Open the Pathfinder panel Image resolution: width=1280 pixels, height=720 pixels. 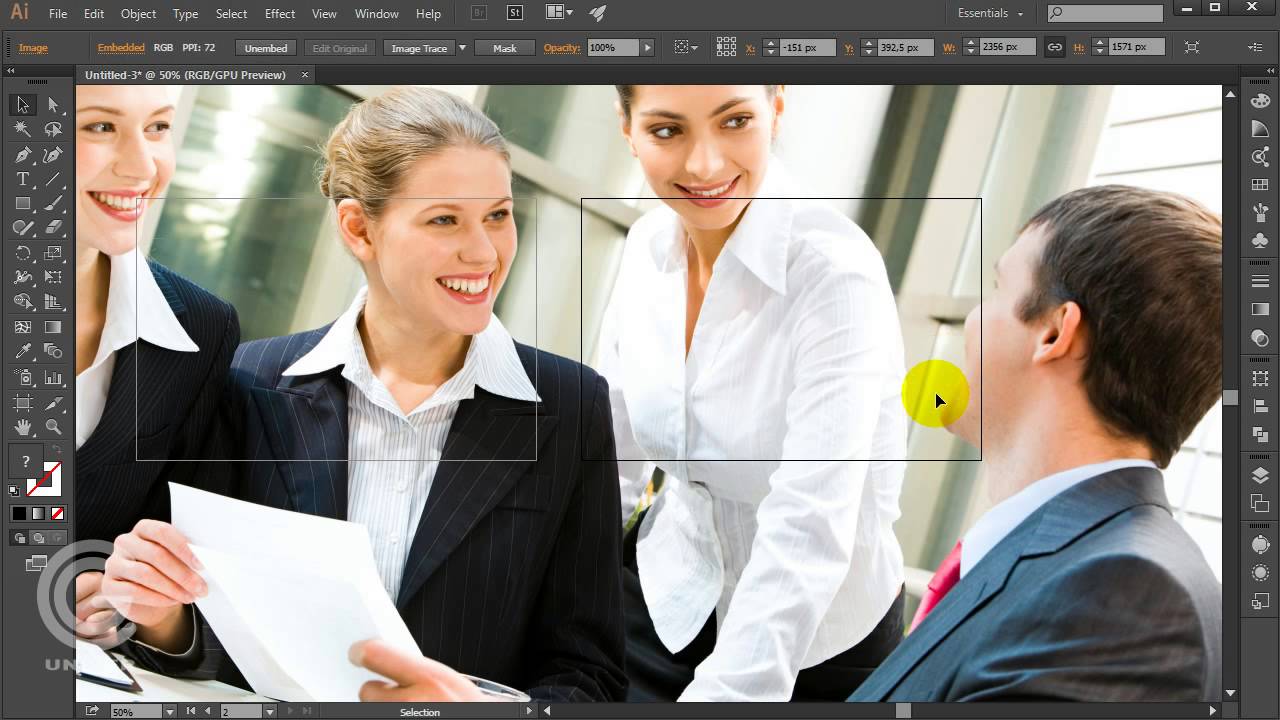pyautogui.click(x=1260, y=433)
